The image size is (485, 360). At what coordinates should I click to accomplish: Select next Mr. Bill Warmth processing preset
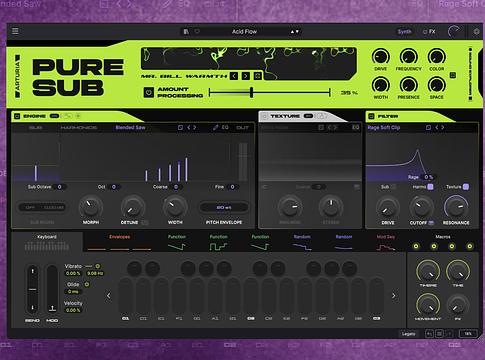click(x=246, y=76)
